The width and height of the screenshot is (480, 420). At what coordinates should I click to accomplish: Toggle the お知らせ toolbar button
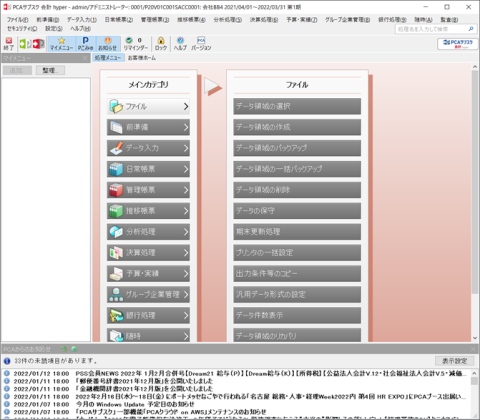(108, 44)
